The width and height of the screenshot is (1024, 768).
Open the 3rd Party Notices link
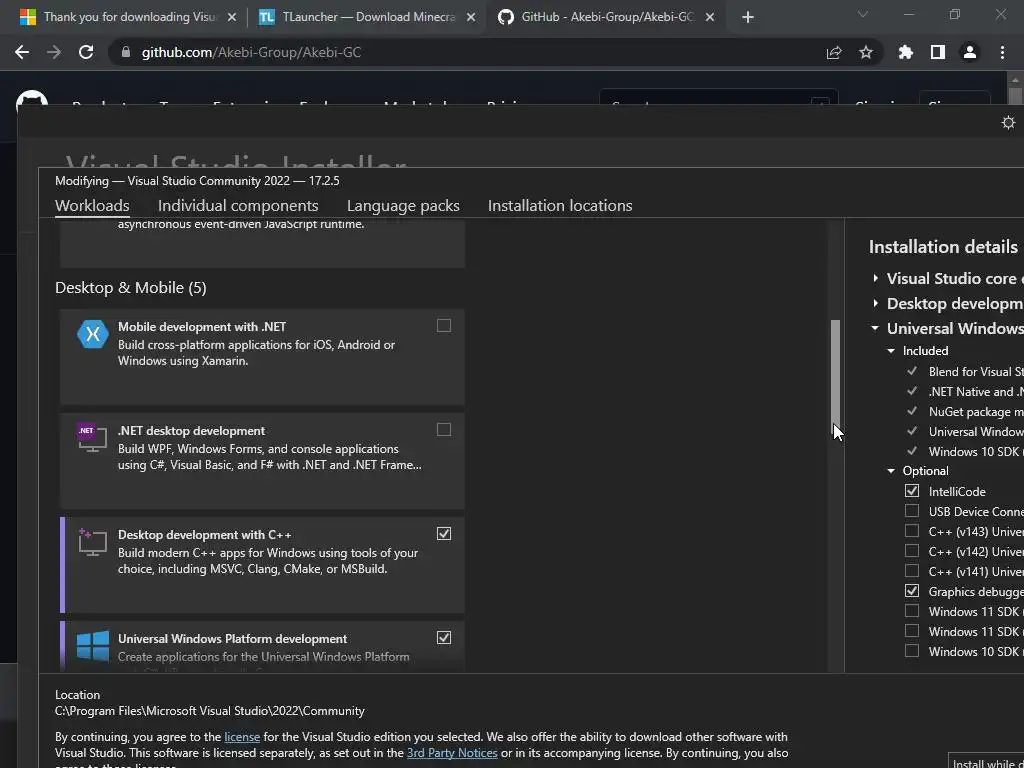(x=452, y=753)
